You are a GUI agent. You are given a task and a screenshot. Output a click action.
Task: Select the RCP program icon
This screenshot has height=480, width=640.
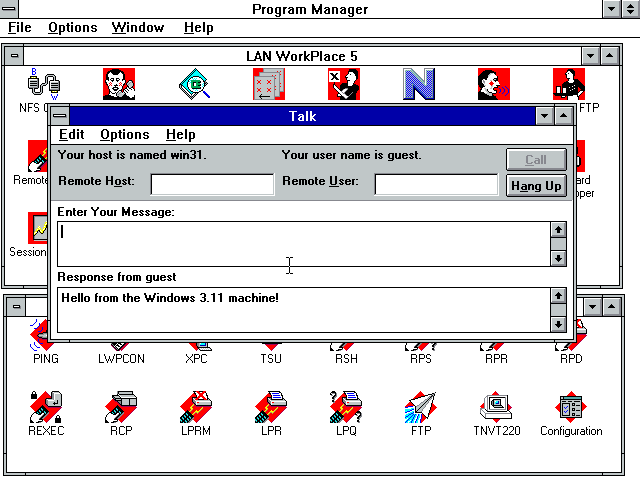click(121, 407)
